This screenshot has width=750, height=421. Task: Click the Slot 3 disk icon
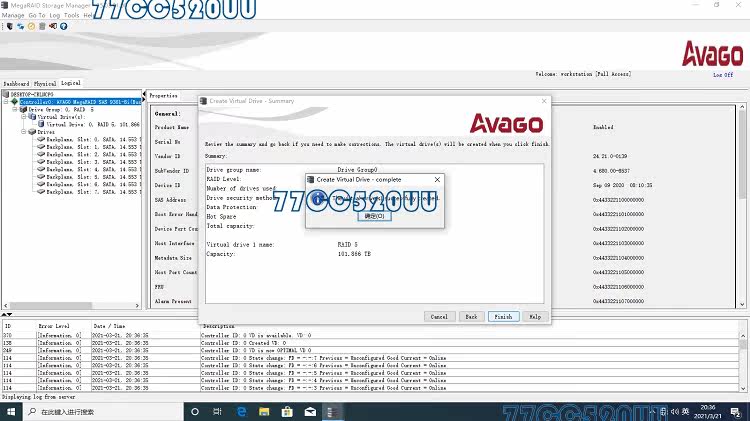[x=41, y=162]
